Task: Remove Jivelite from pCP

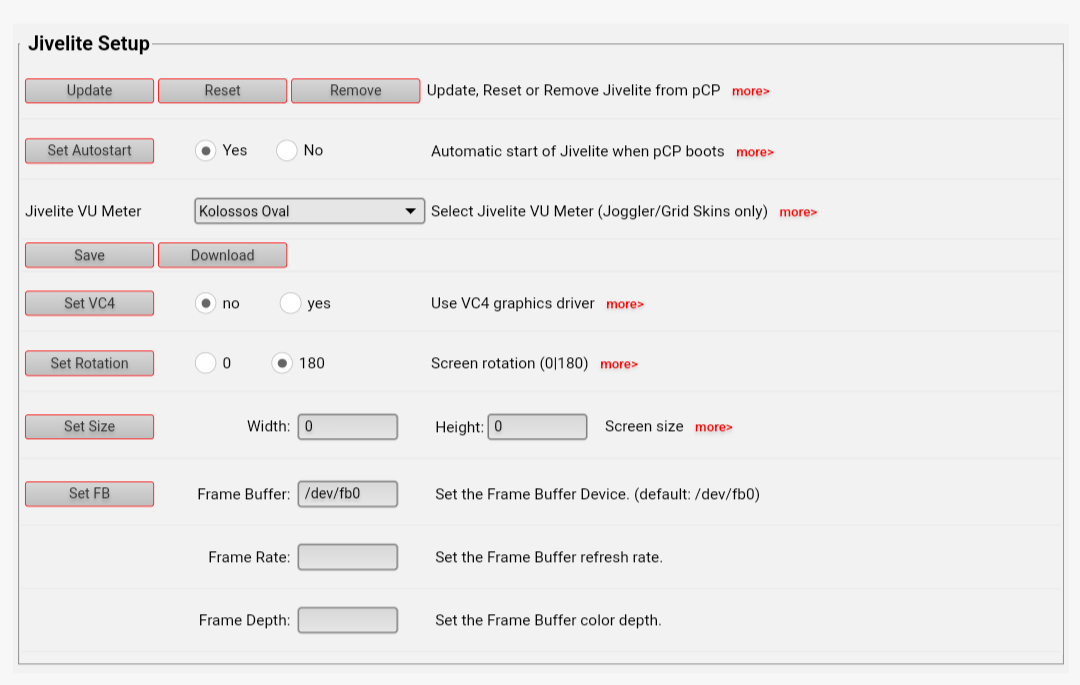Action: (355, 91)
